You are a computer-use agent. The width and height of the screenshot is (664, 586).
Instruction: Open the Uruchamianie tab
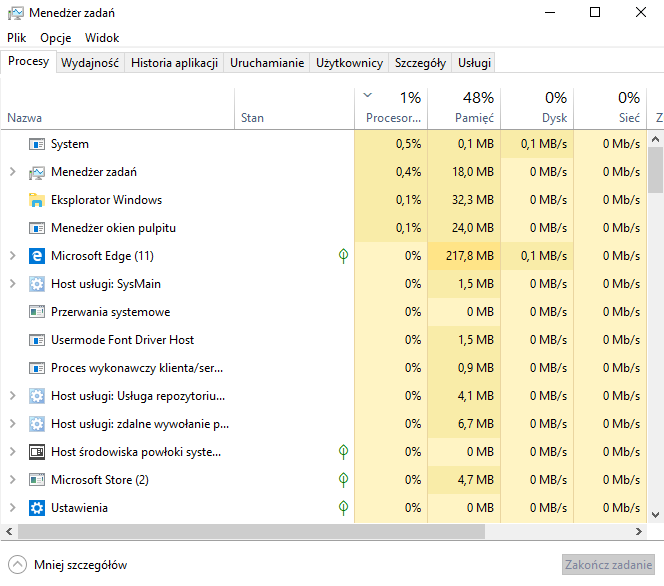coord(267,62)
